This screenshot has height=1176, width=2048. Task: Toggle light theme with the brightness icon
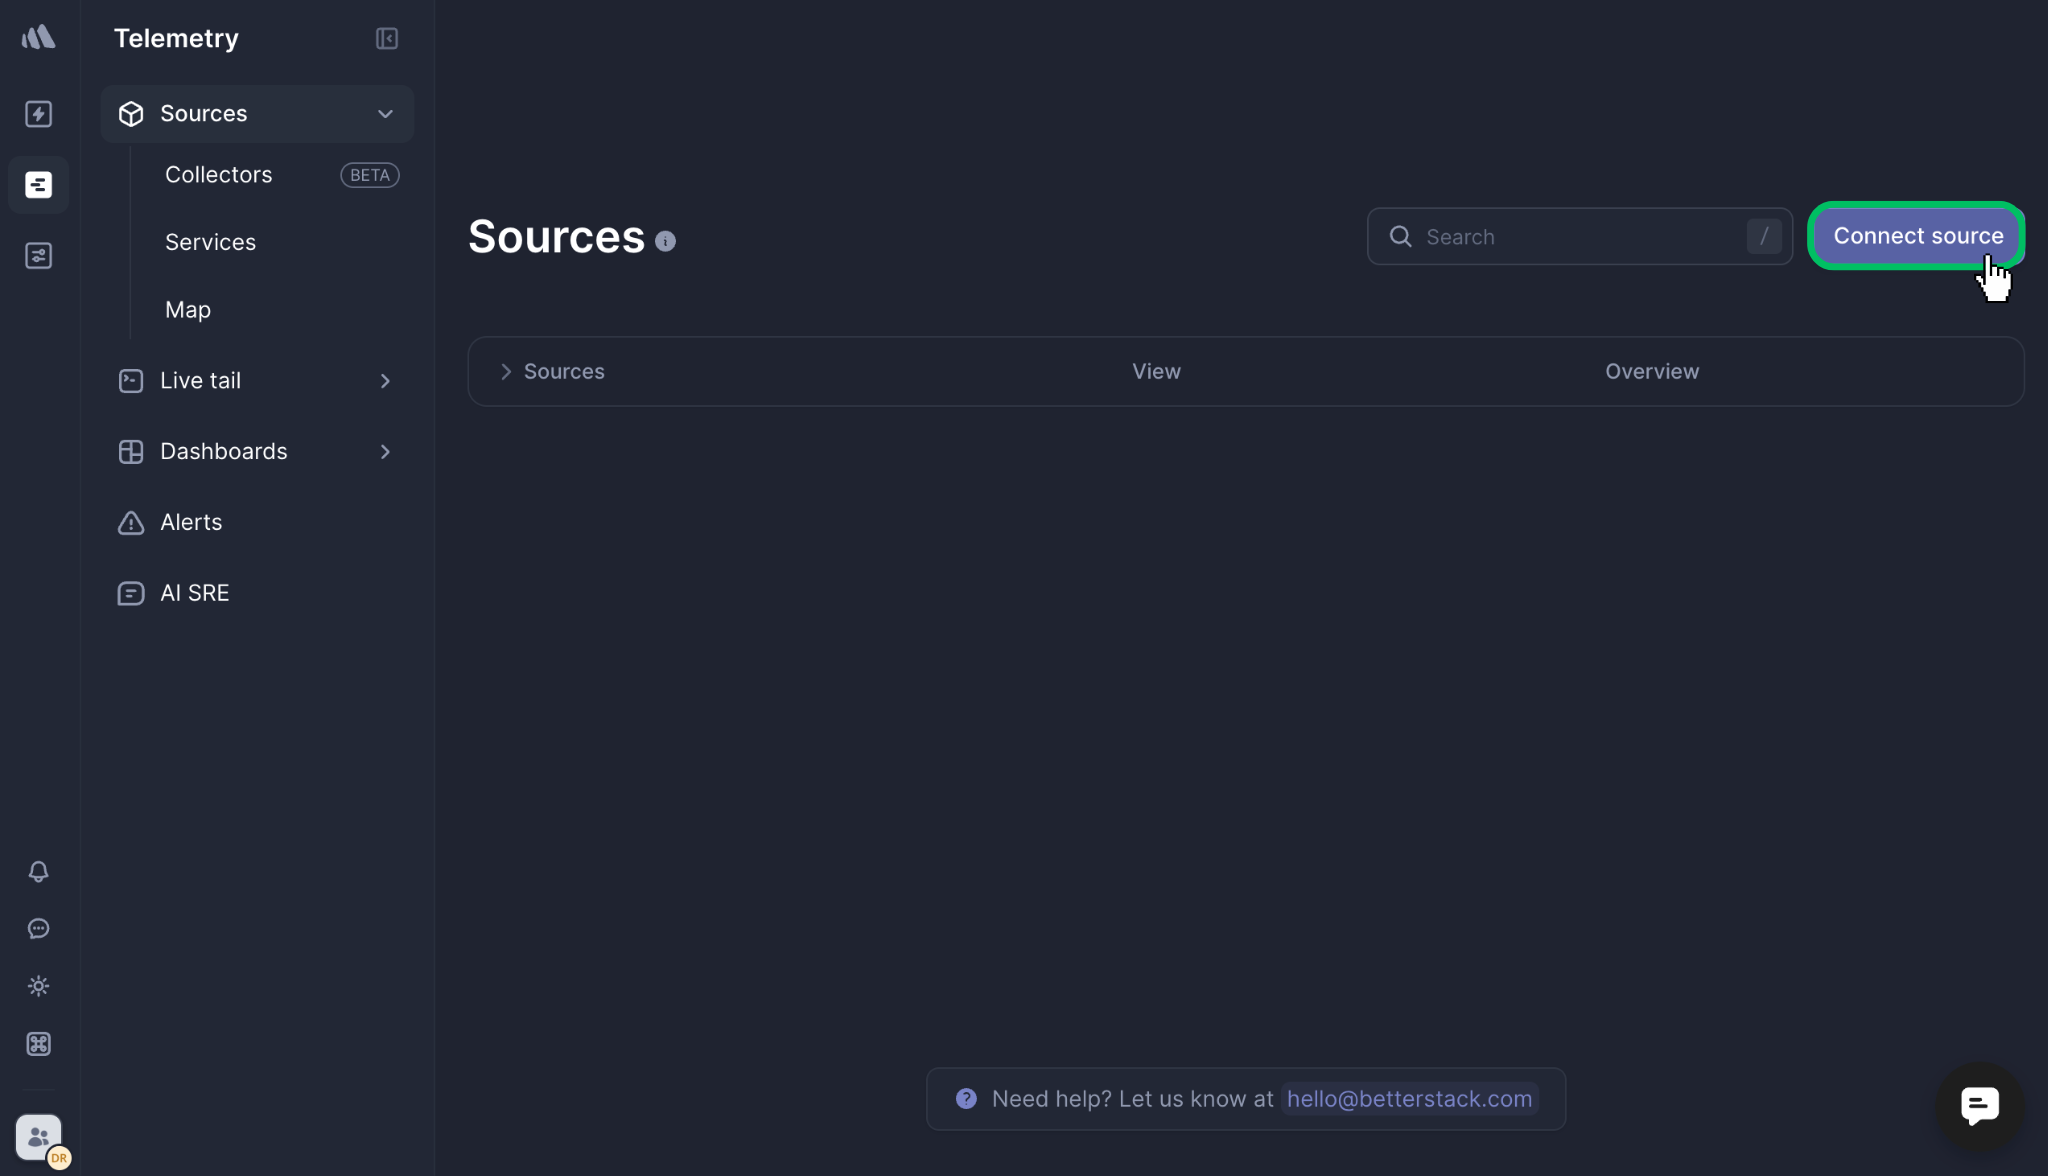[x=38, y=986]
